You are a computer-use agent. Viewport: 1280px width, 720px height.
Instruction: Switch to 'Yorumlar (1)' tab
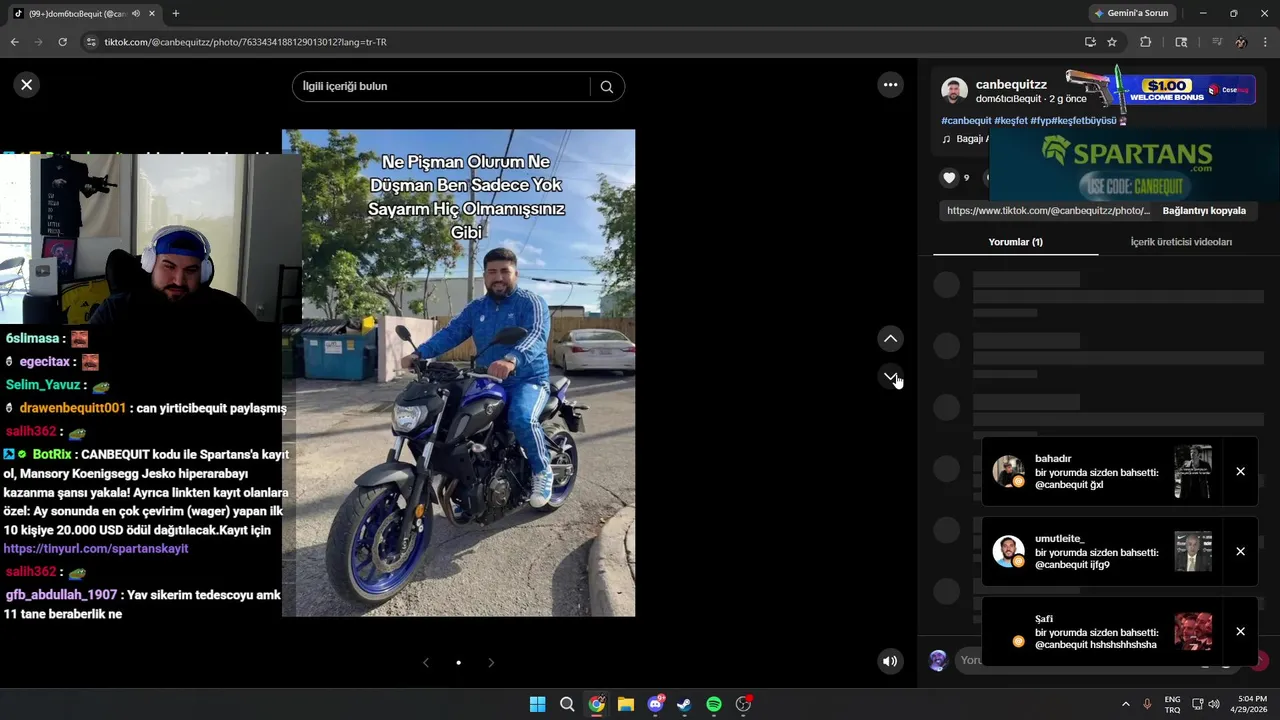click(1015, 242)
